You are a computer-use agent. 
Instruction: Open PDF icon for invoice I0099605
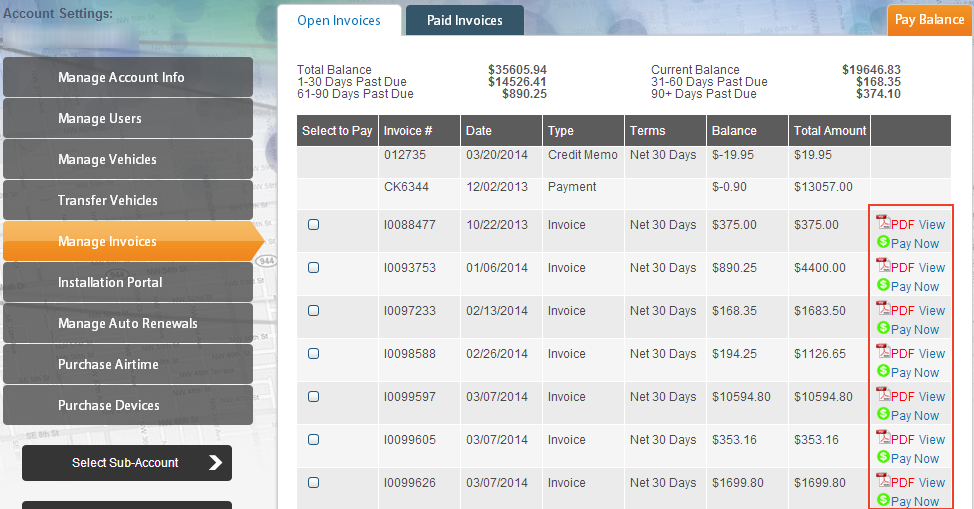[x=883, y=437]
